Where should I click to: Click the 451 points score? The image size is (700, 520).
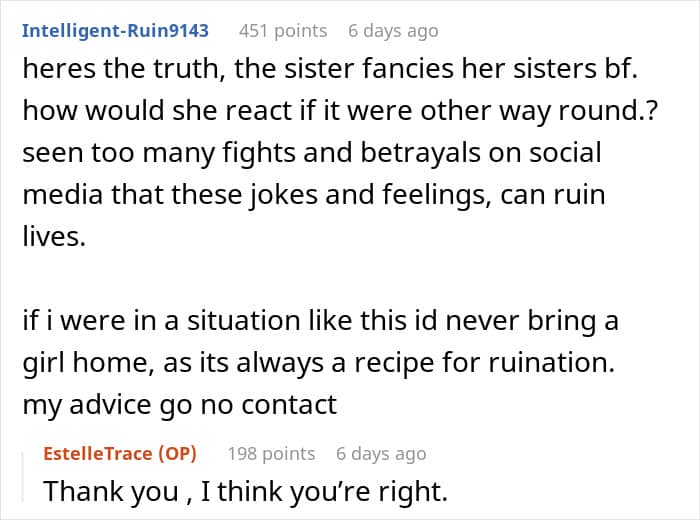(x=283, y=31)
